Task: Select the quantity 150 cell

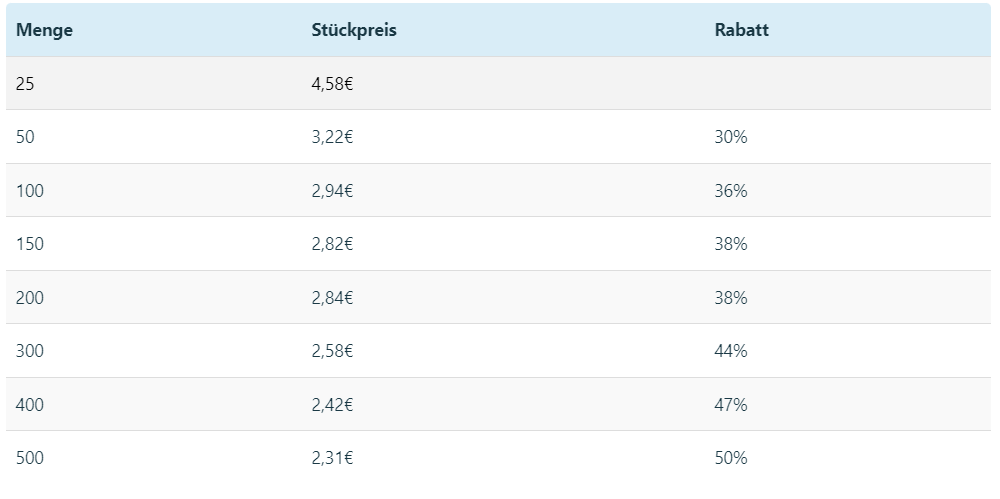Action: pyautogui.click(x=30, y=244)
